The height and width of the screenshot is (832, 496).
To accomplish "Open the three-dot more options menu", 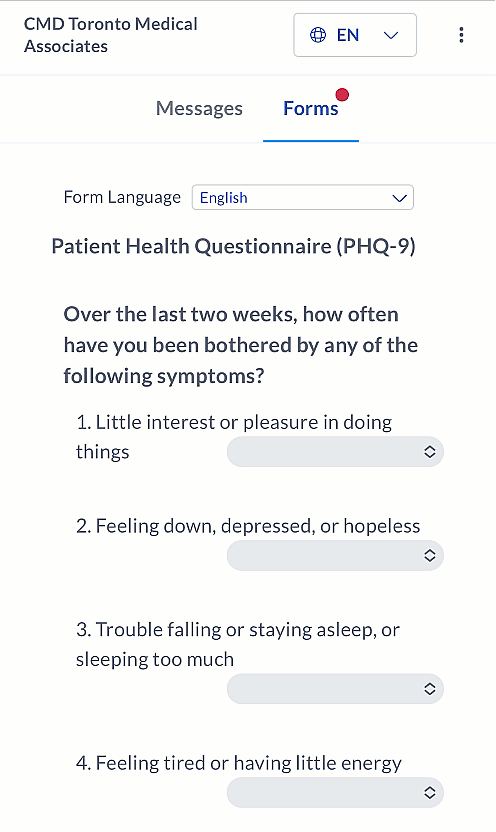I will pyautogui.click(x=461, y=35).
